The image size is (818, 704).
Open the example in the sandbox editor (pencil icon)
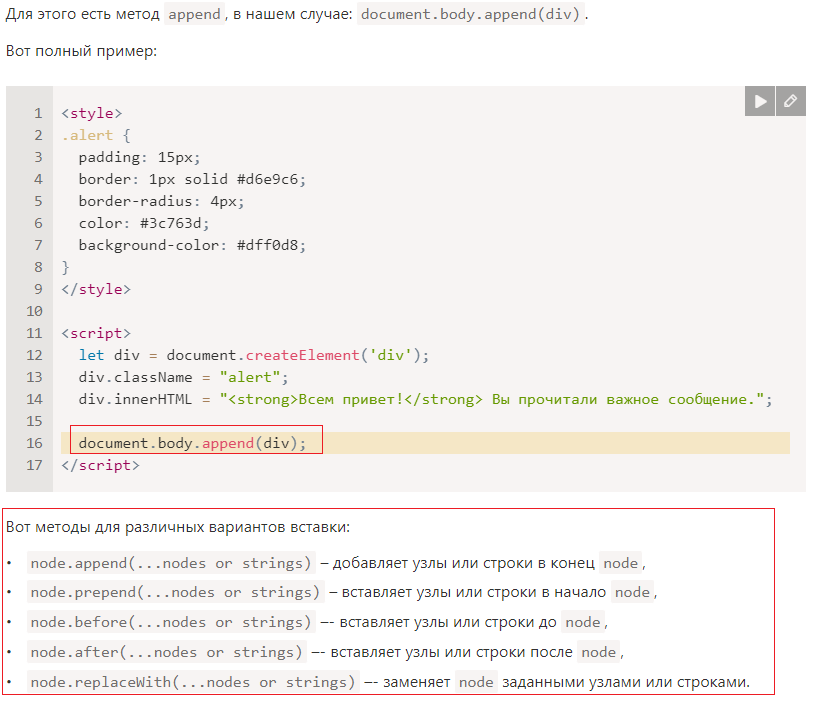pyautogui.click(x=791, y=101)
